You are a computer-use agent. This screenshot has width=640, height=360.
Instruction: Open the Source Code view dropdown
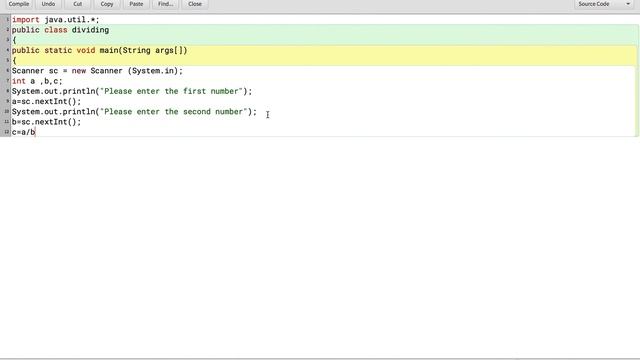click(604, 4)
